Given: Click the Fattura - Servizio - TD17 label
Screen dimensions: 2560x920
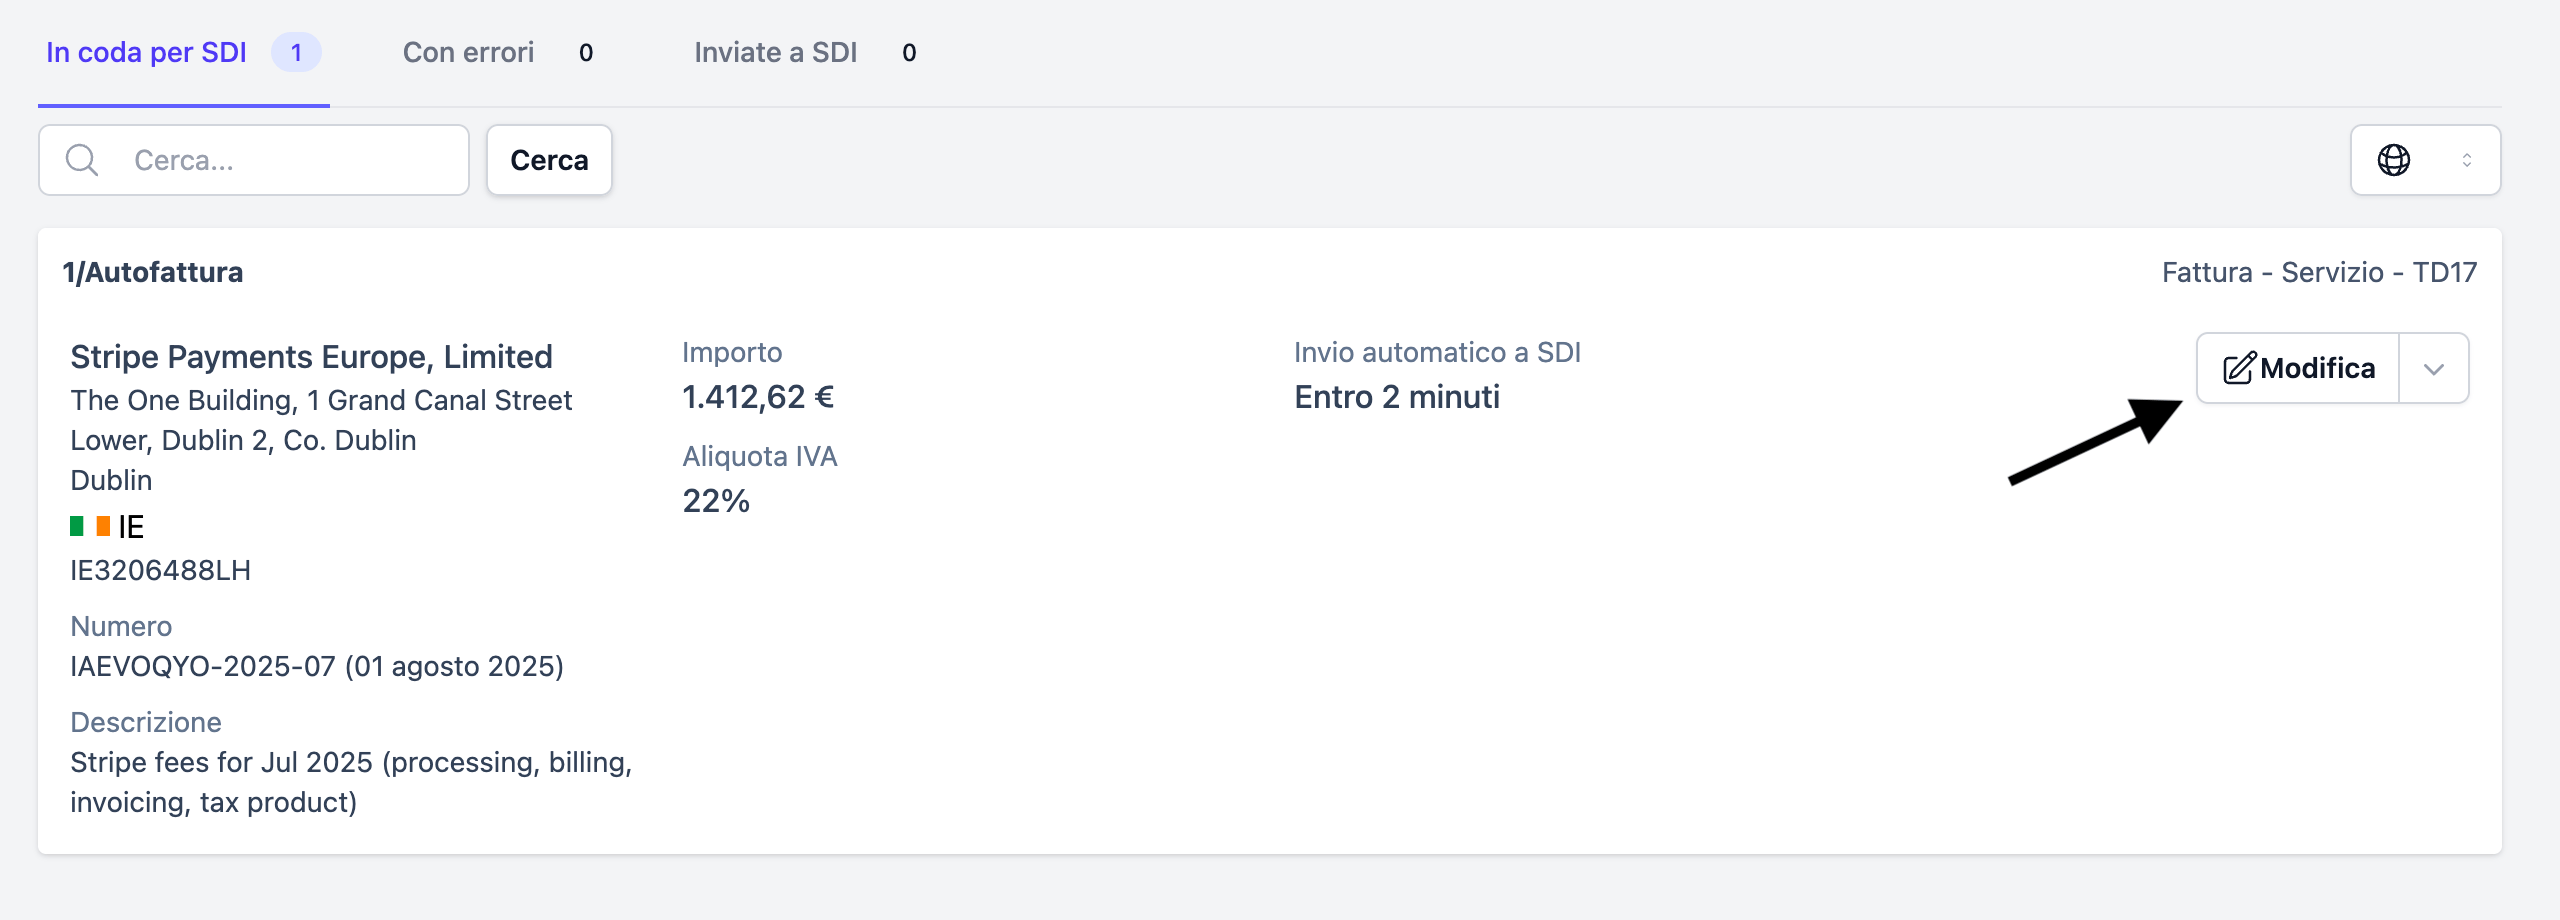Looking at the screenshot, I should pos(2319,272).
